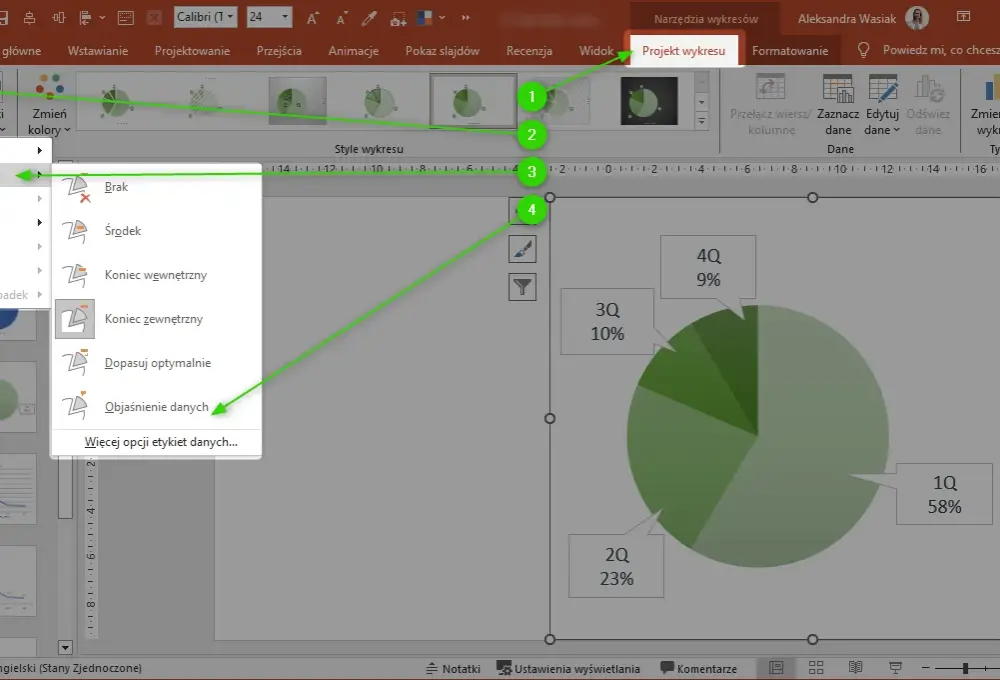The image size is (1000, 680).
Task: Open the Ribbon Display Options icon
Action: (964, 17)
